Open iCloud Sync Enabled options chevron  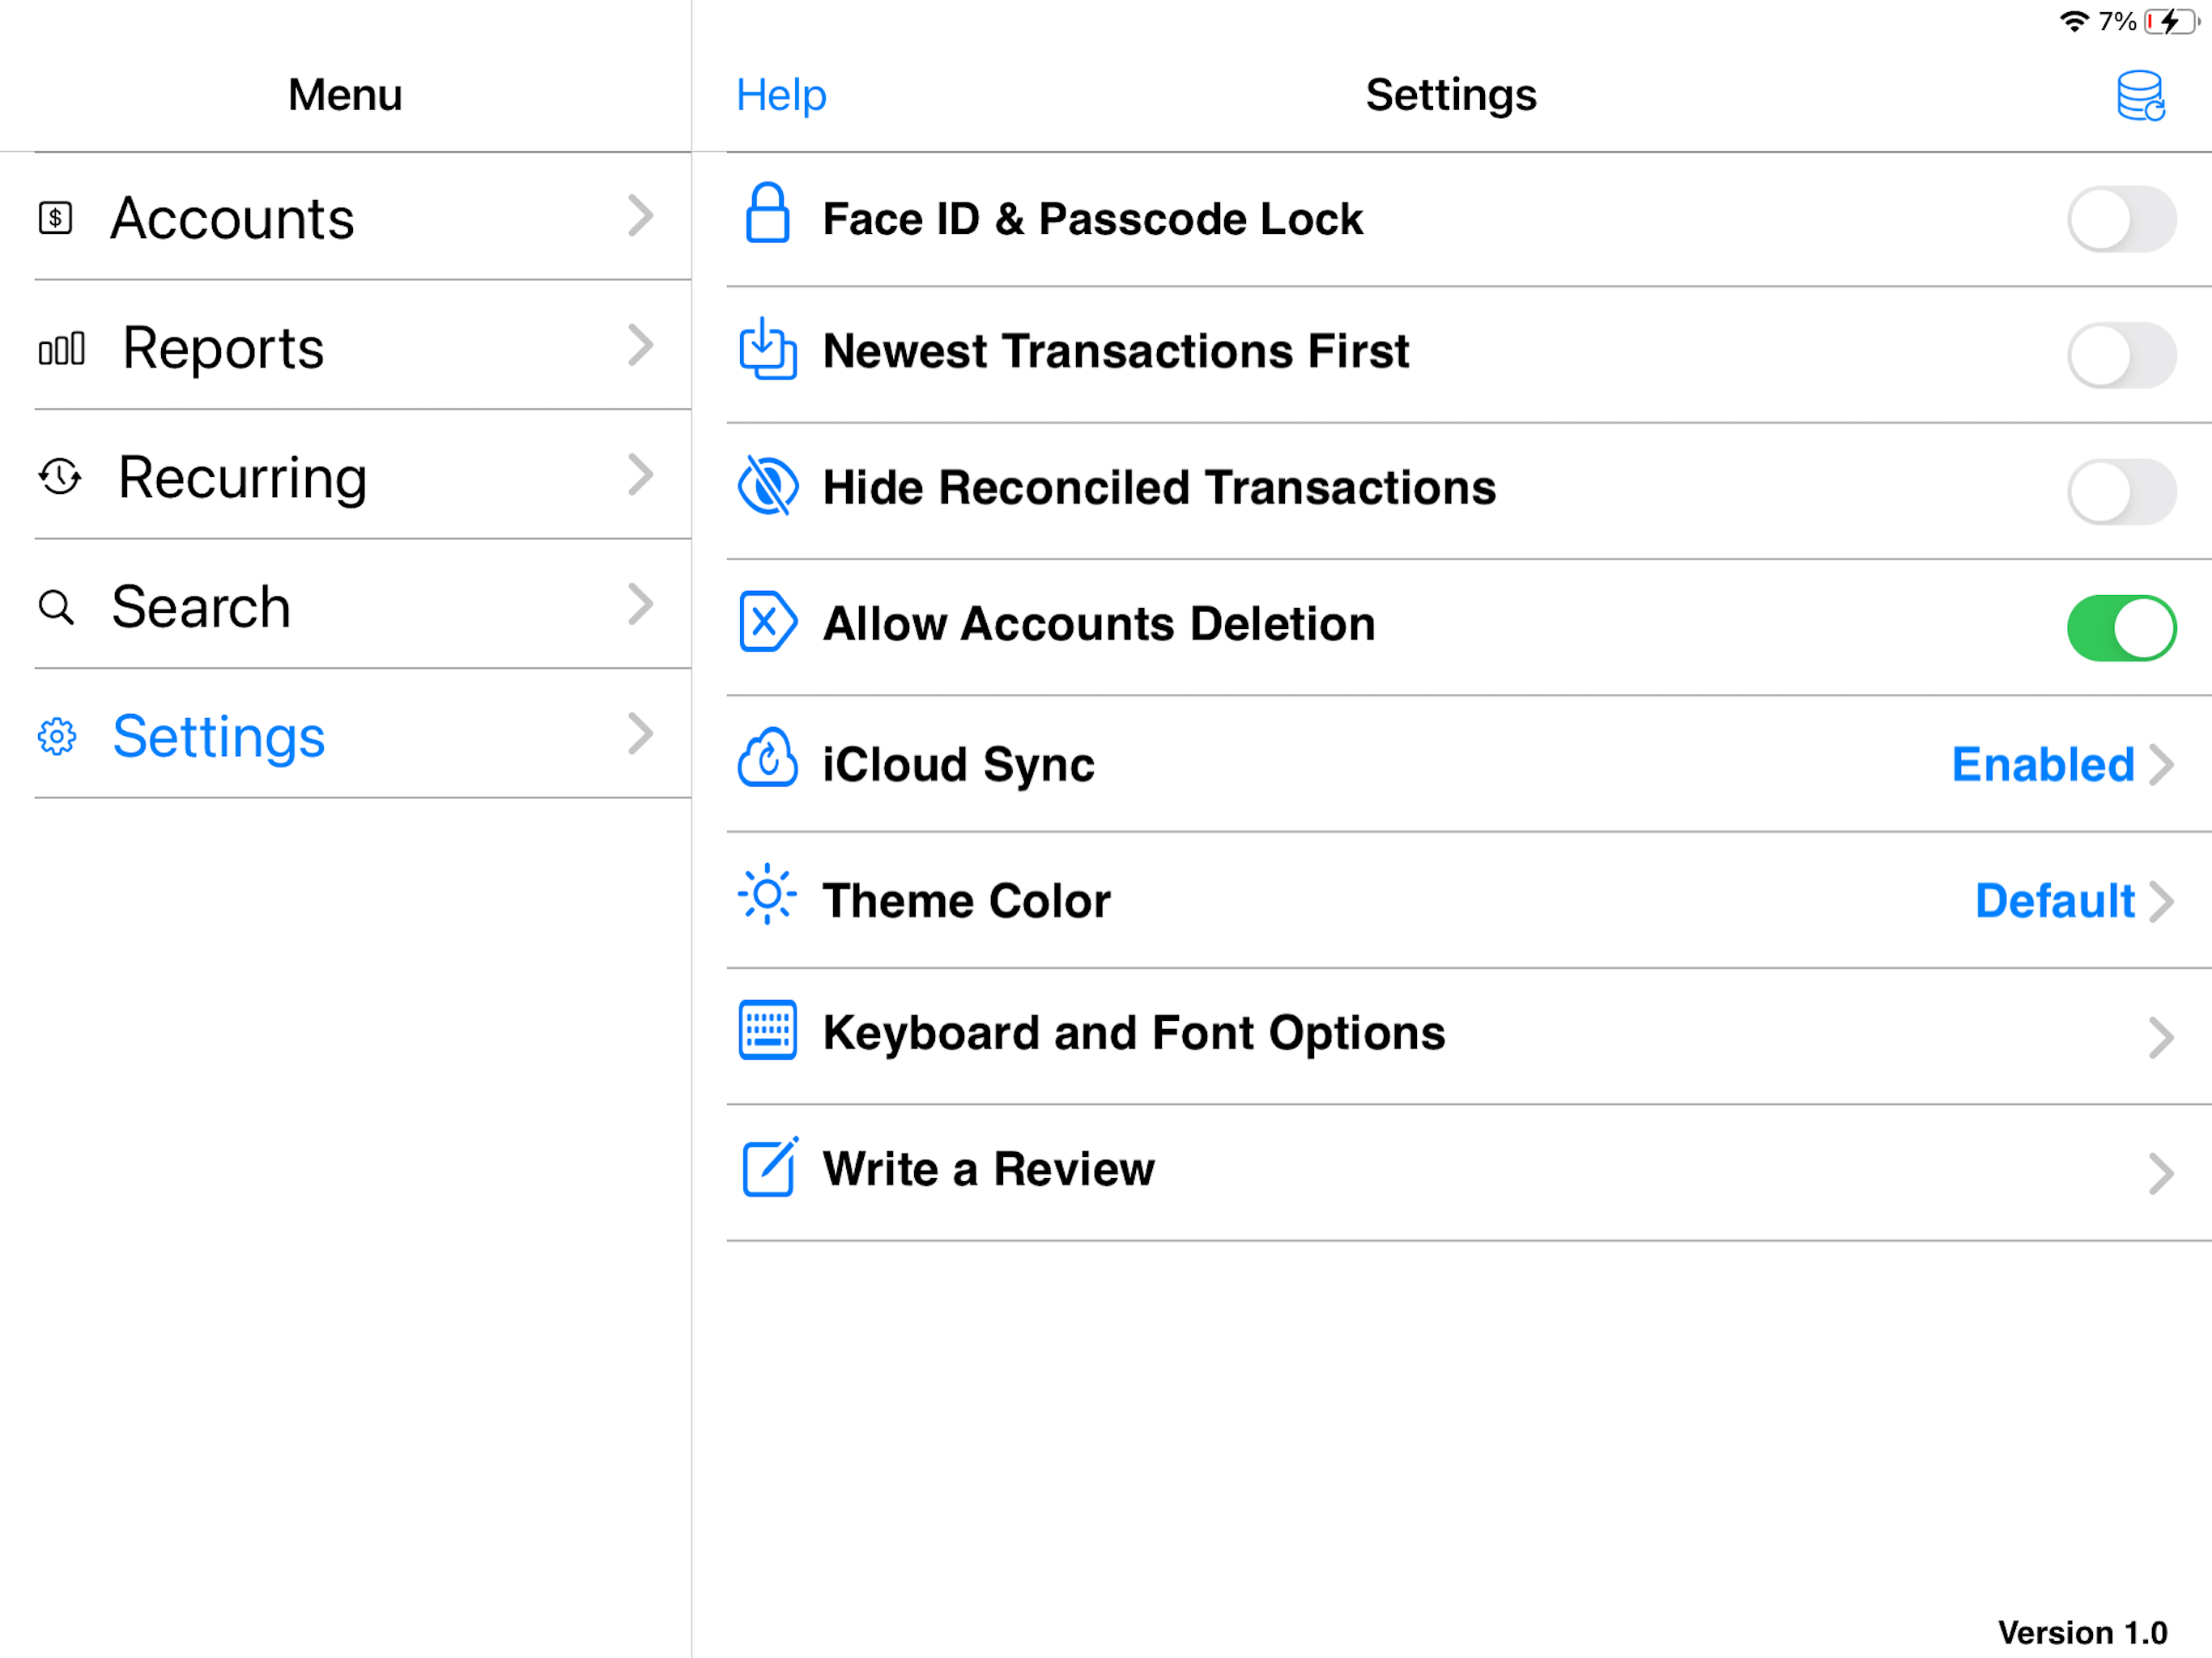click(x=2160, y=765)
